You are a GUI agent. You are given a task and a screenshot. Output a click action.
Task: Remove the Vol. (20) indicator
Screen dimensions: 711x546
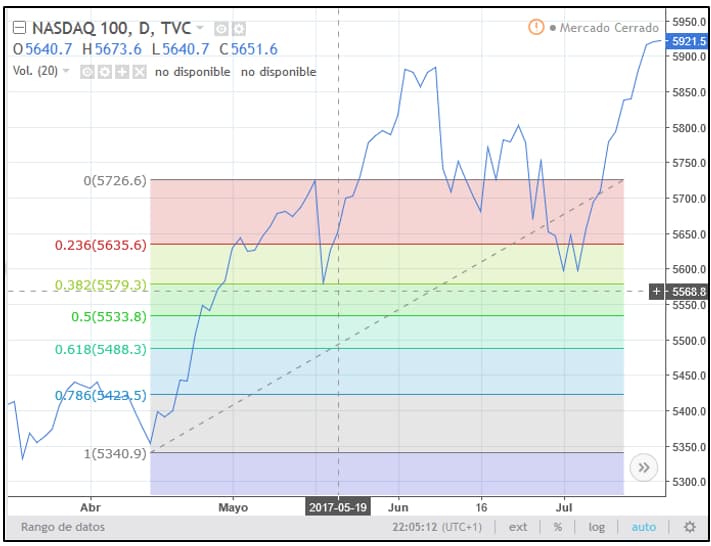coord(140,72)
